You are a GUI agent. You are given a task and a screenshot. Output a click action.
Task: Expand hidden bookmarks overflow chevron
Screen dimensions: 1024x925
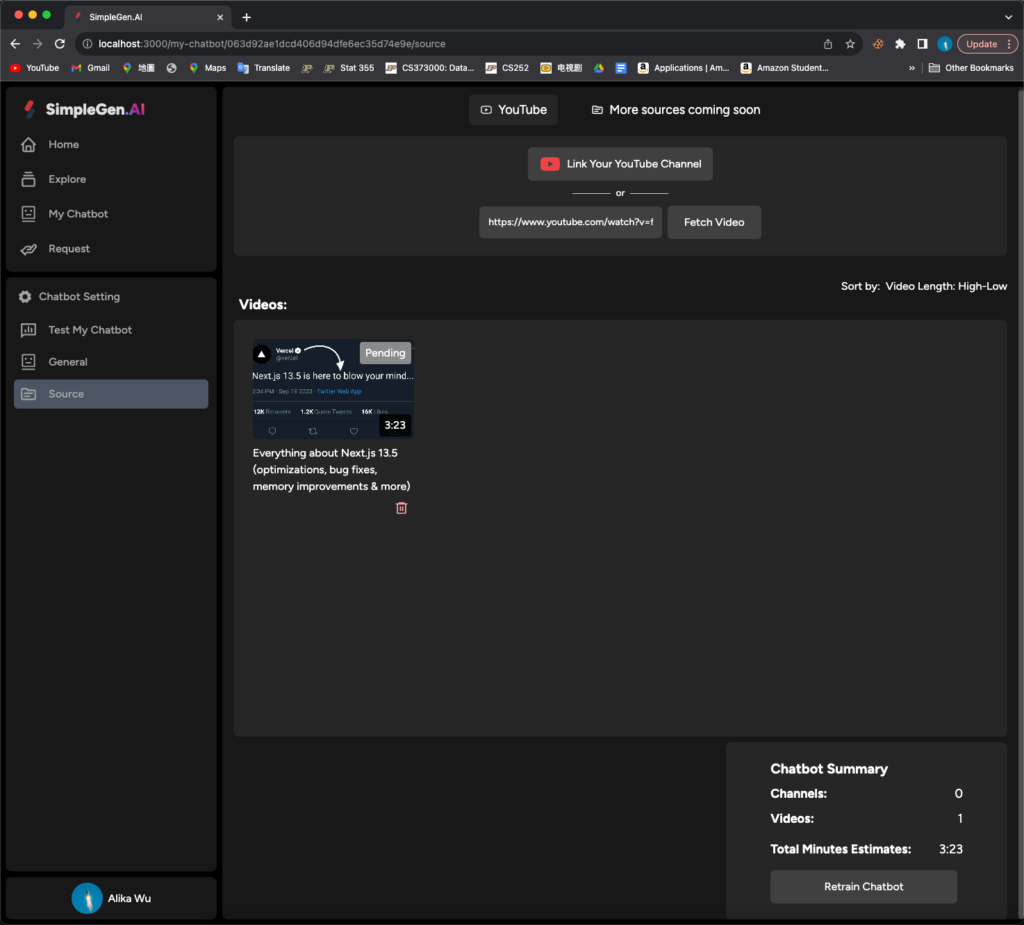911,68
